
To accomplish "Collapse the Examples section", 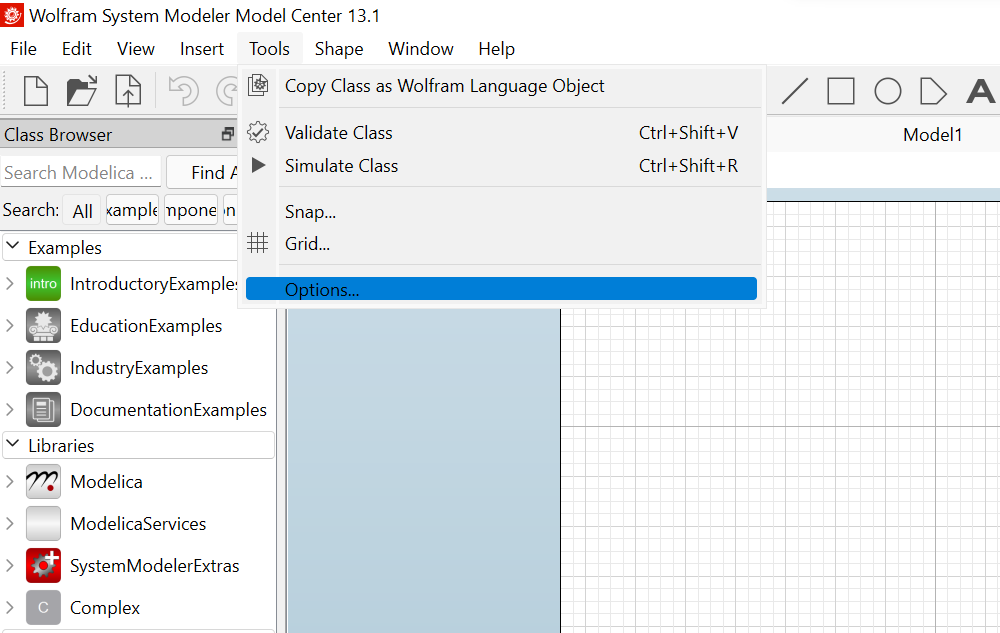I will tap(12, 247).
